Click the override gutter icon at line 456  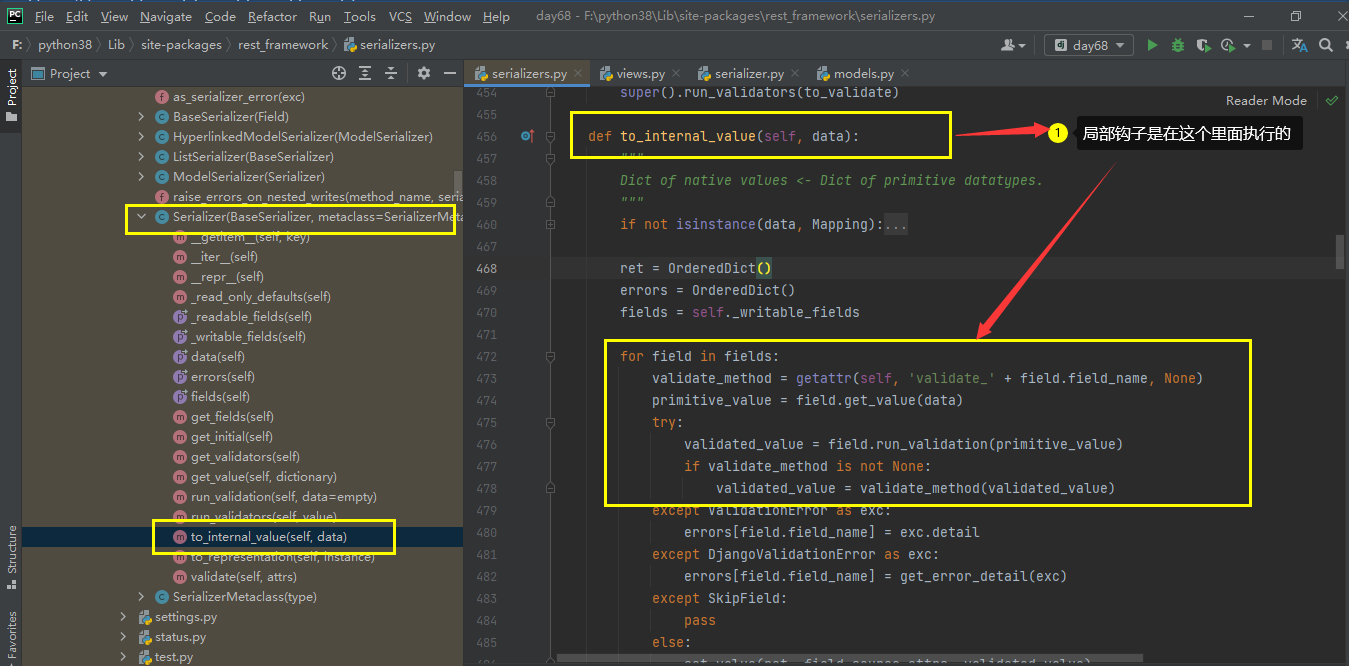pos(528,136)
